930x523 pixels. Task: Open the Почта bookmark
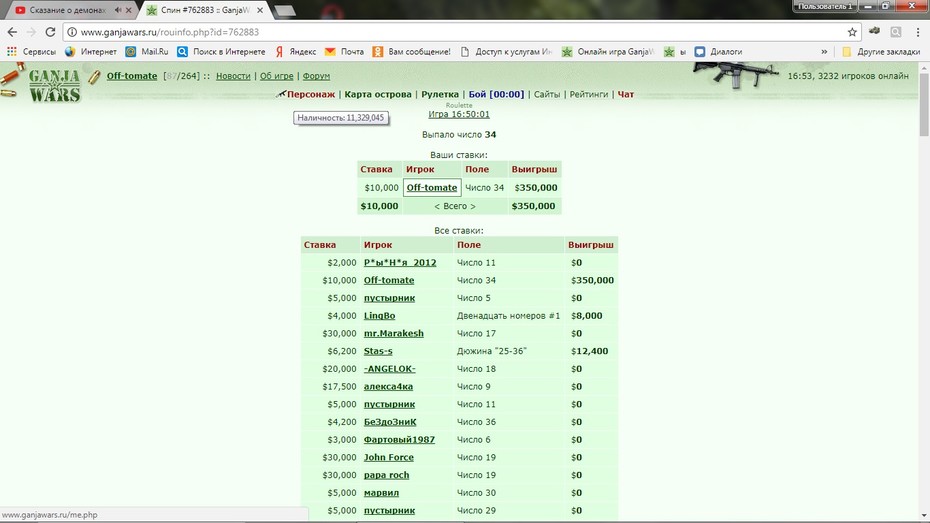tap(344, 52)
